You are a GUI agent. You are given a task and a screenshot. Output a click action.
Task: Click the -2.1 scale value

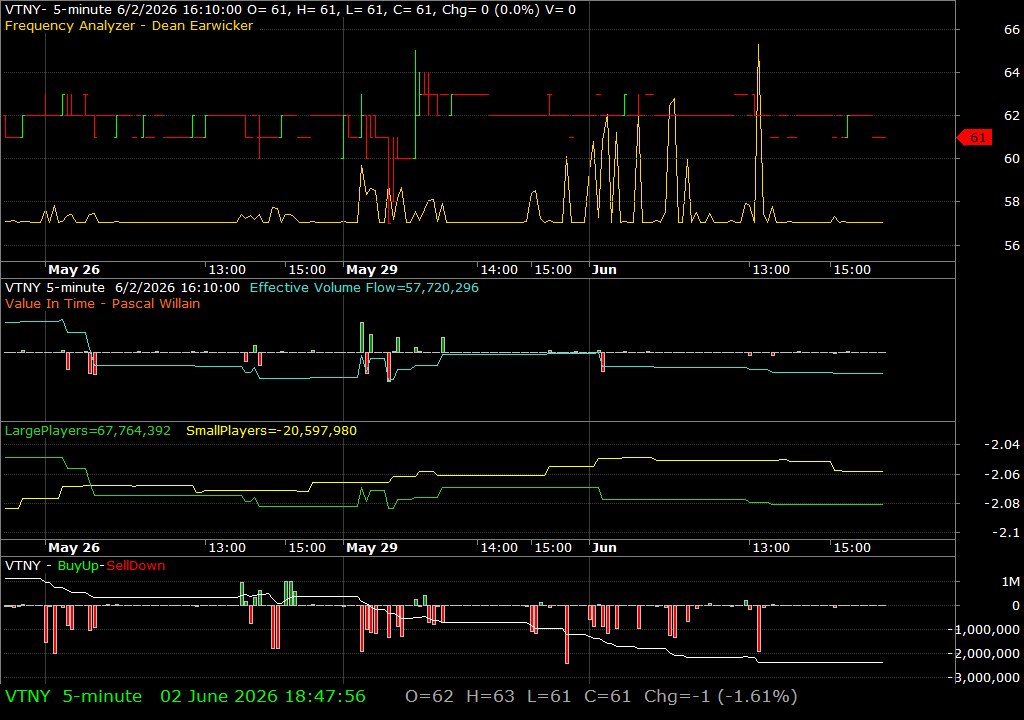(1006, 532)
